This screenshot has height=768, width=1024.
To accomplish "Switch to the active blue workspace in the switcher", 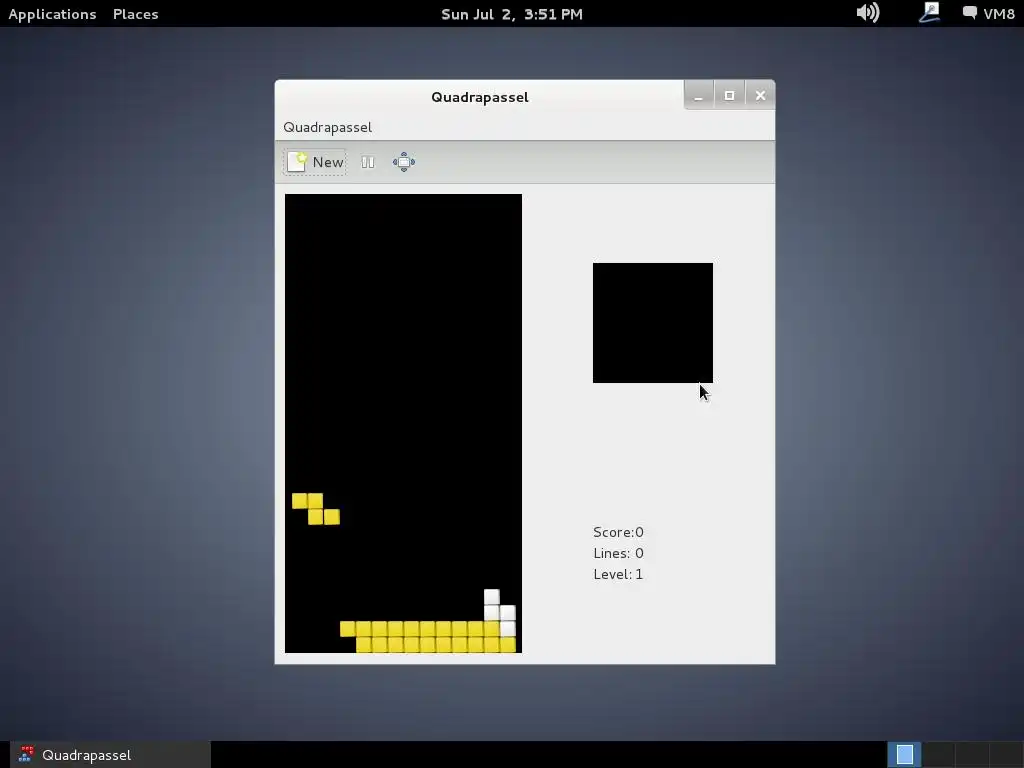I will coord(904,755).
